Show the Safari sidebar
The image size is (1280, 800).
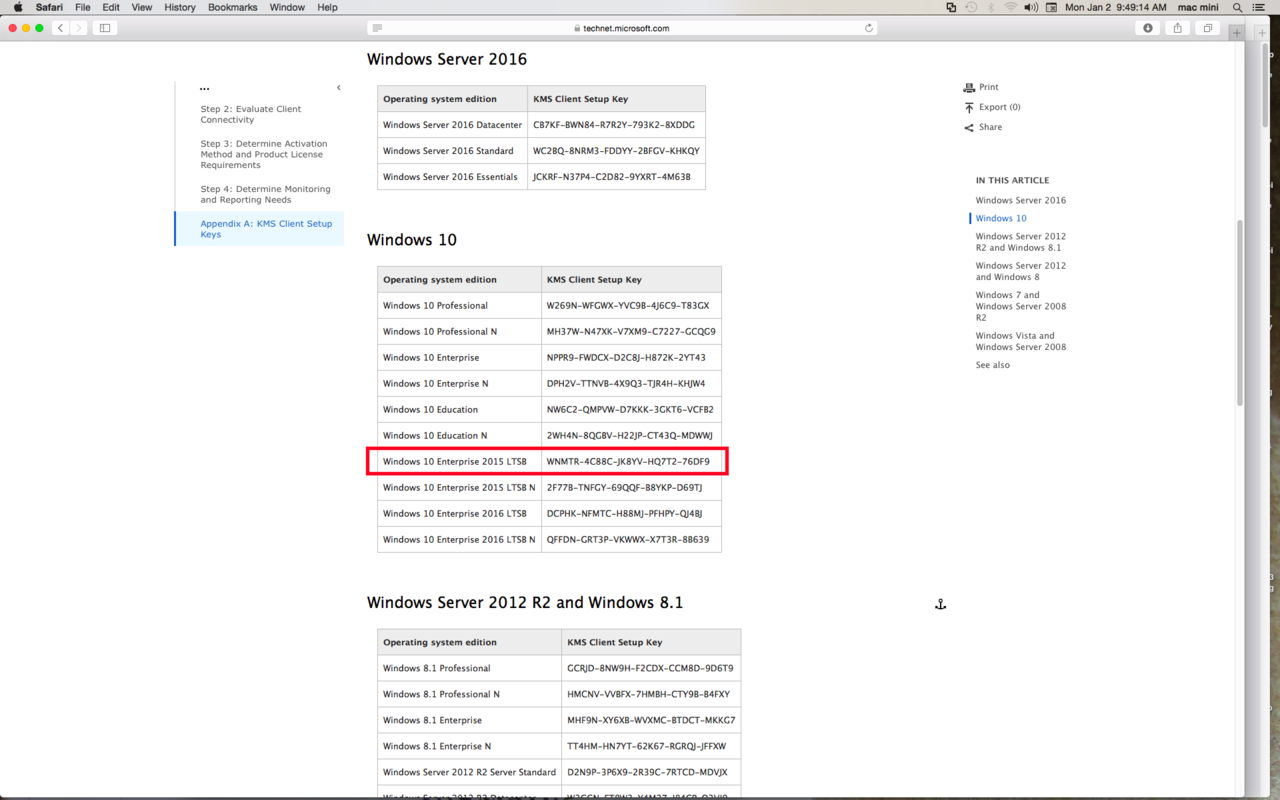105,28
